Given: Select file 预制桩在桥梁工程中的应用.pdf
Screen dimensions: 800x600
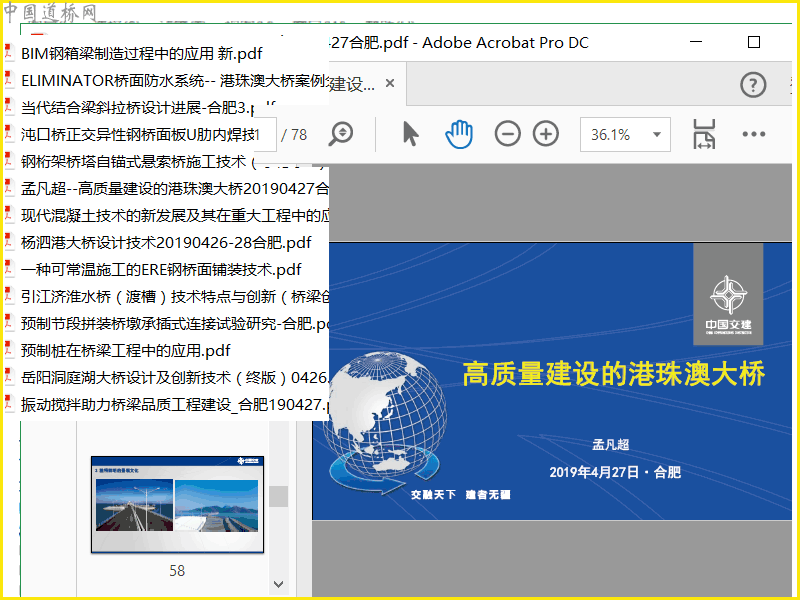Looking at the screenshot, I should 126,351.
